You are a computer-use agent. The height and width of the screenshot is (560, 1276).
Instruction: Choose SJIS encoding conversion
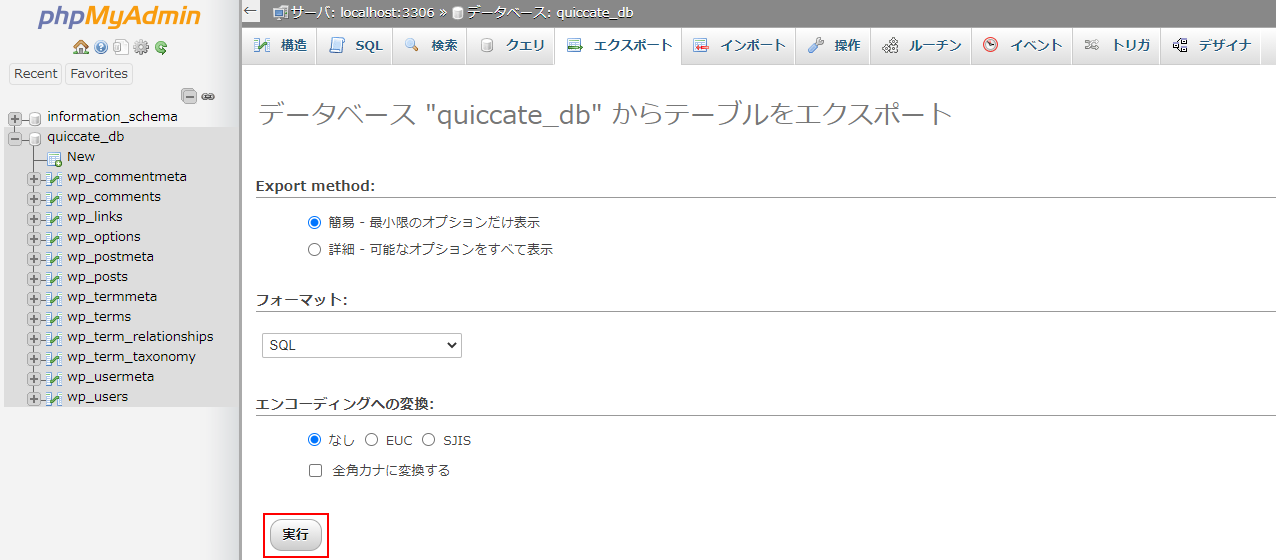pyautogui.click(x=429, y=439)
